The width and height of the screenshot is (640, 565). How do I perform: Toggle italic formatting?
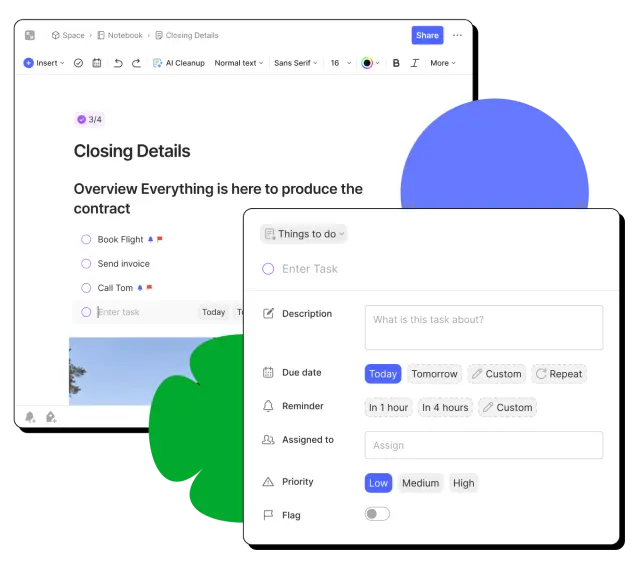click(415, 63)
